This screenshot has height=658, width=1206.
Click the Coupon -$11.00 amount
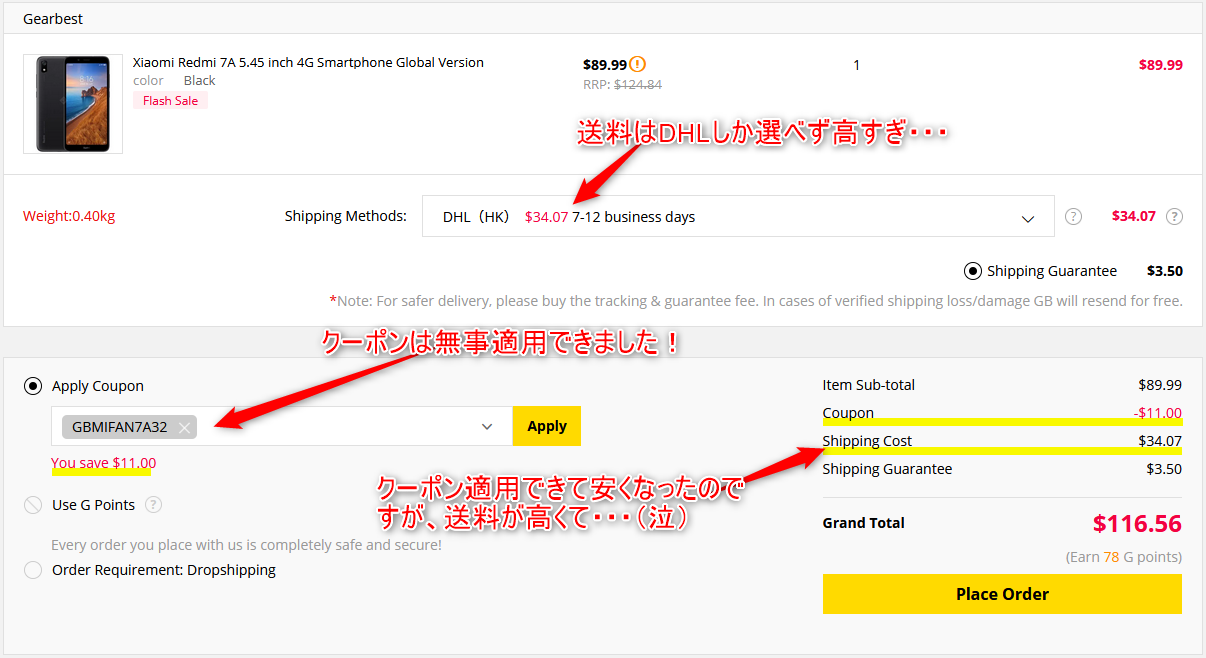[x=1157, y=413]
